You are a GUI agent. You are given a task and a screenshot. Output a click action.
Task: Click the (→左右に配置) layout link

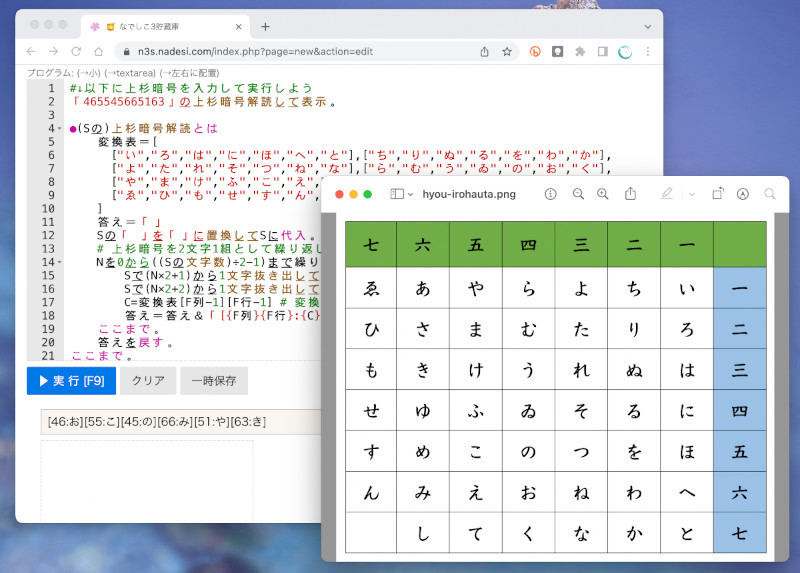click(x=189, y=73)
